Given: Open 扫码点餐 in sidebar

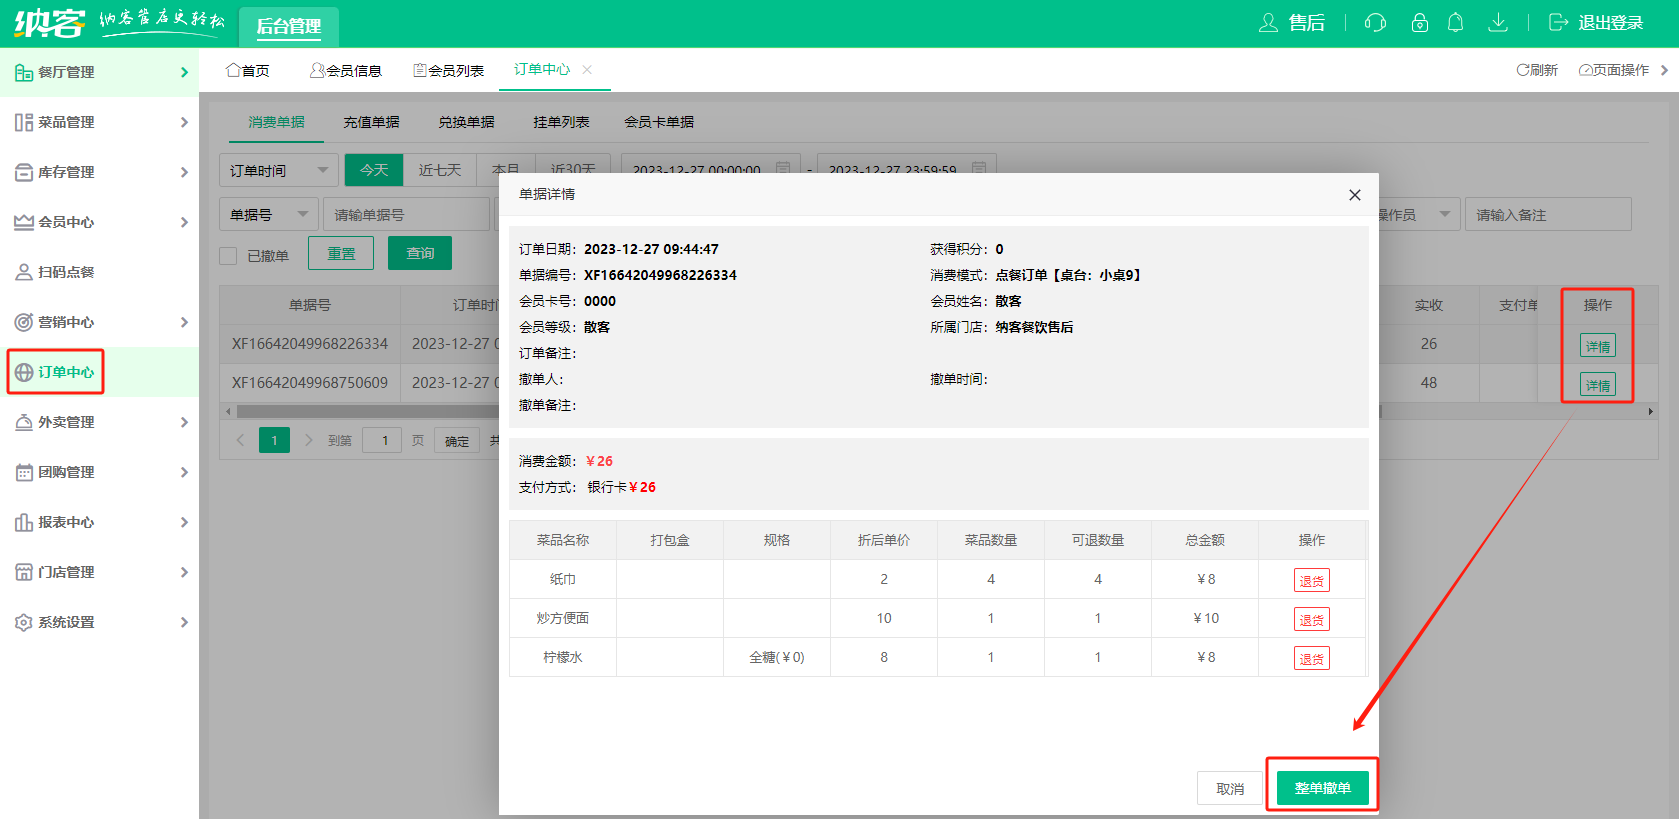Looking at the screenshot, I should tap(100, 272).
